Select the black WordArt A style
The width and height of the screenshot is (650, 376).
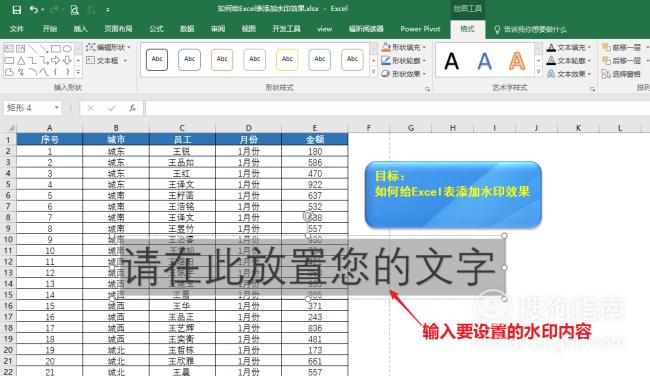pyautogui.click(x=451, y=61)
